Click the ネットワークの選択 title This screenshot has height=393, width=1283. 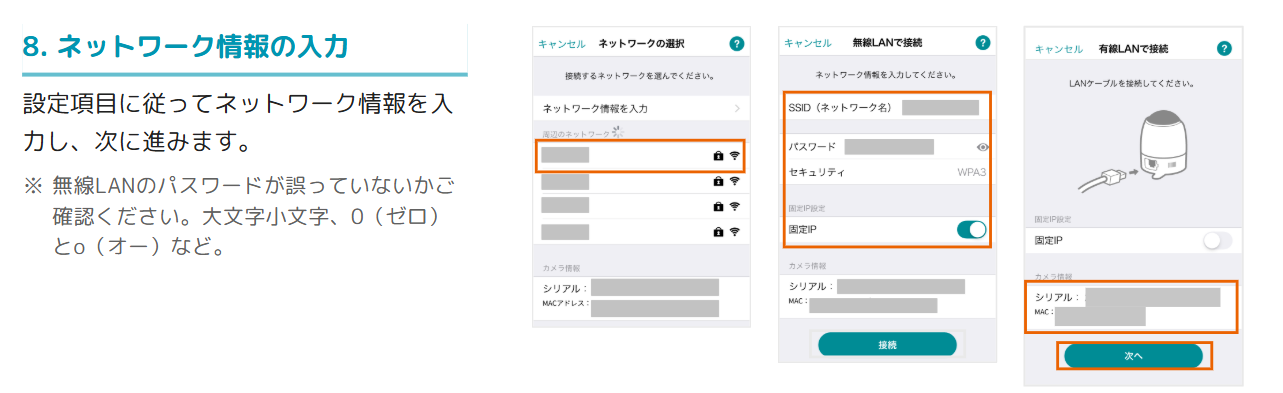tap(641, 44)
